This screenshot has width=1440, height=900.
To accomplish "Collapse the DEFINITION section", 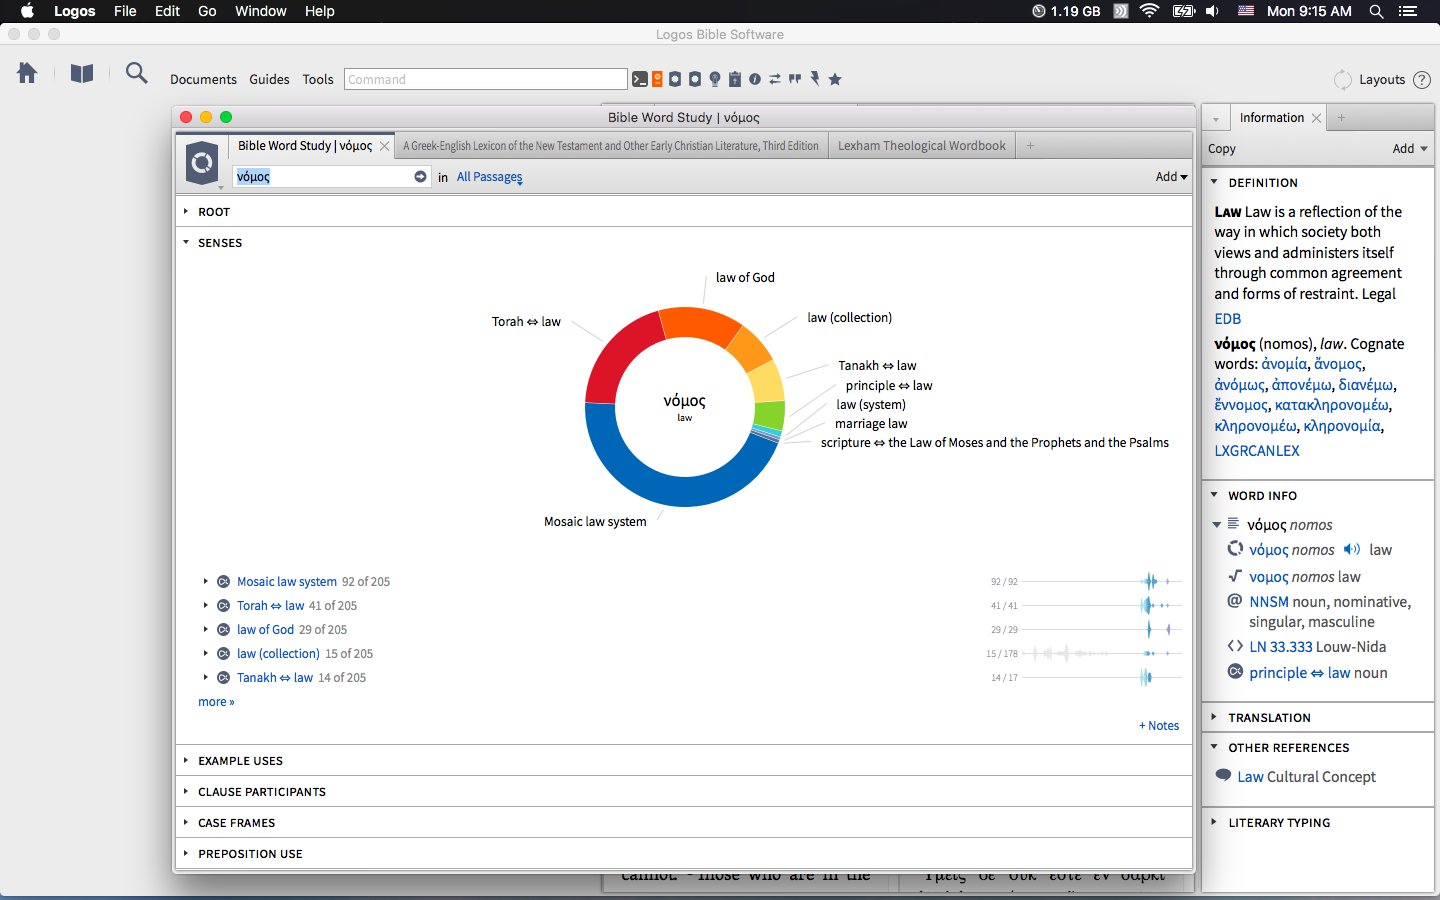I will click(x=1214, y=182).
